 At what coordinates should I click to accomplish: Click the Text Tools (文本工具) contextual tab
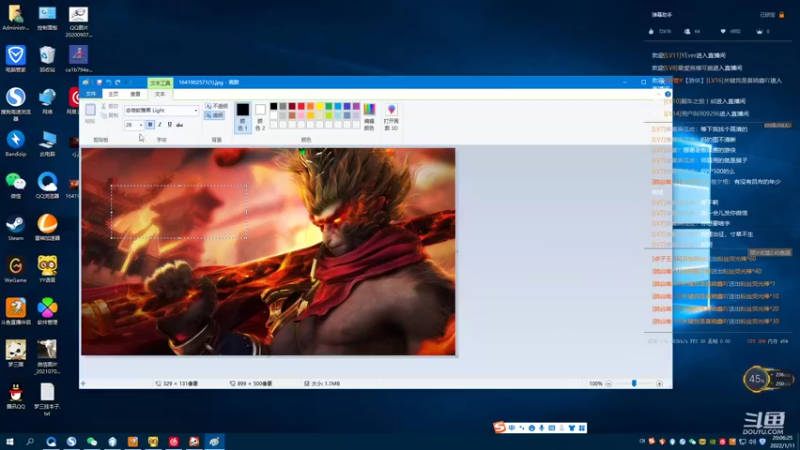(x=160, y=83)
